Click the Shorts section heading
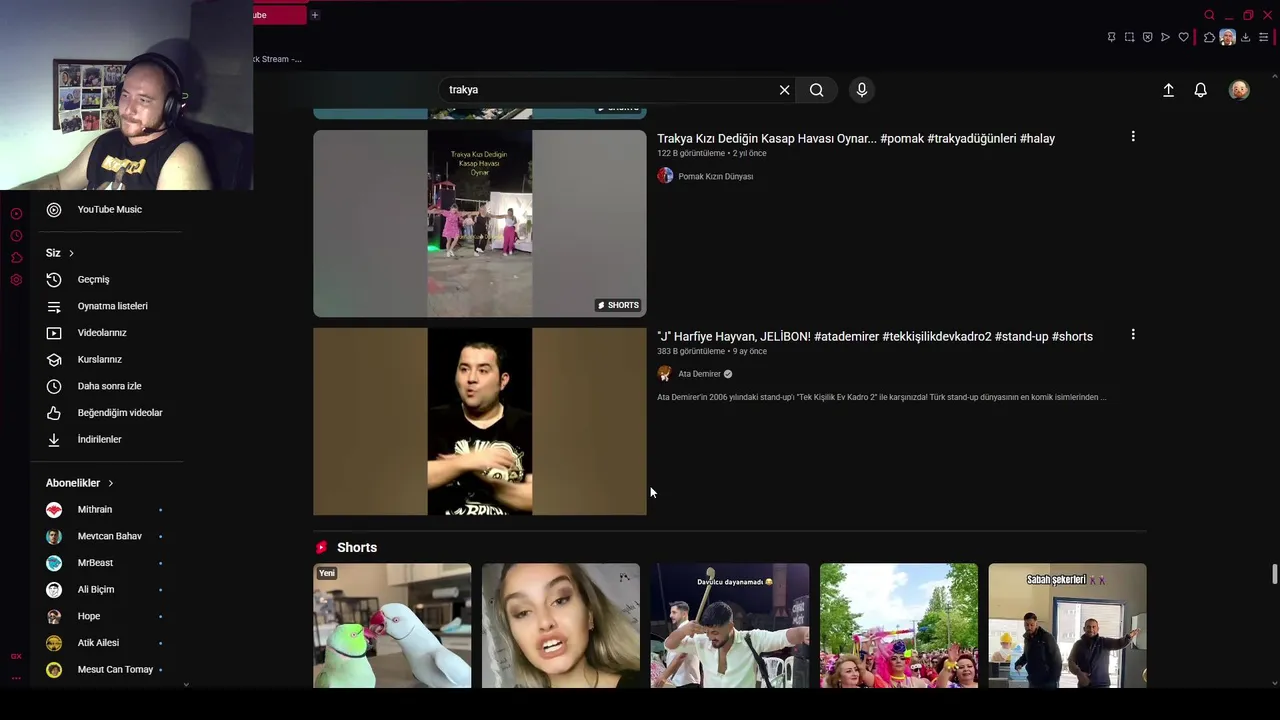The image size is (1280, 720). [x=357, y=547]
